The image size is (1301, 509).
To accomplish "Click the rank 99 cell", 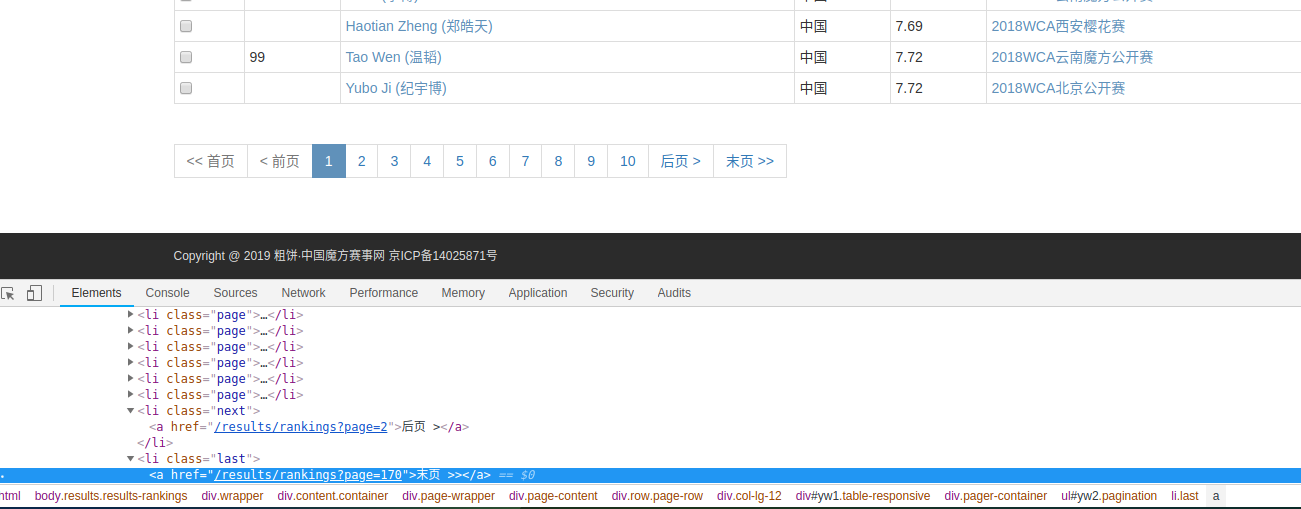I will tap(292, 57).
